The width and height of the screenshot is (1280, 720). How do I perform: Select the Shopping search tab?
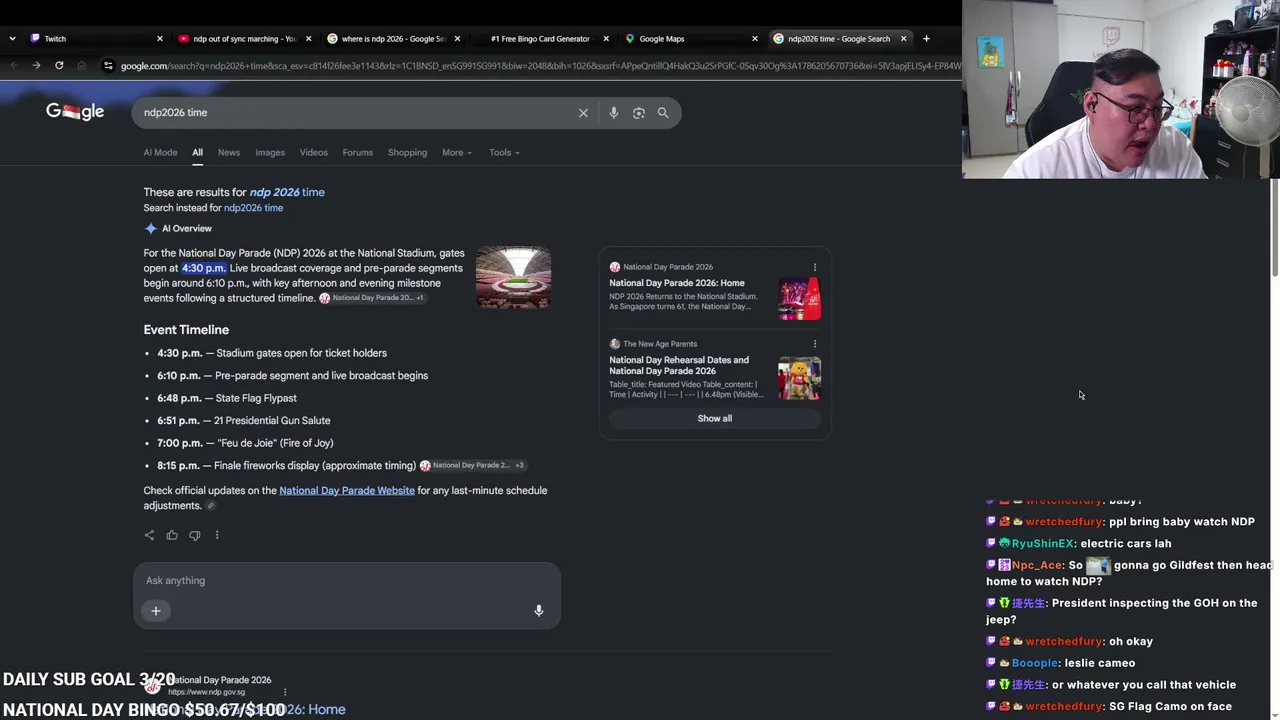pos(407,153)
